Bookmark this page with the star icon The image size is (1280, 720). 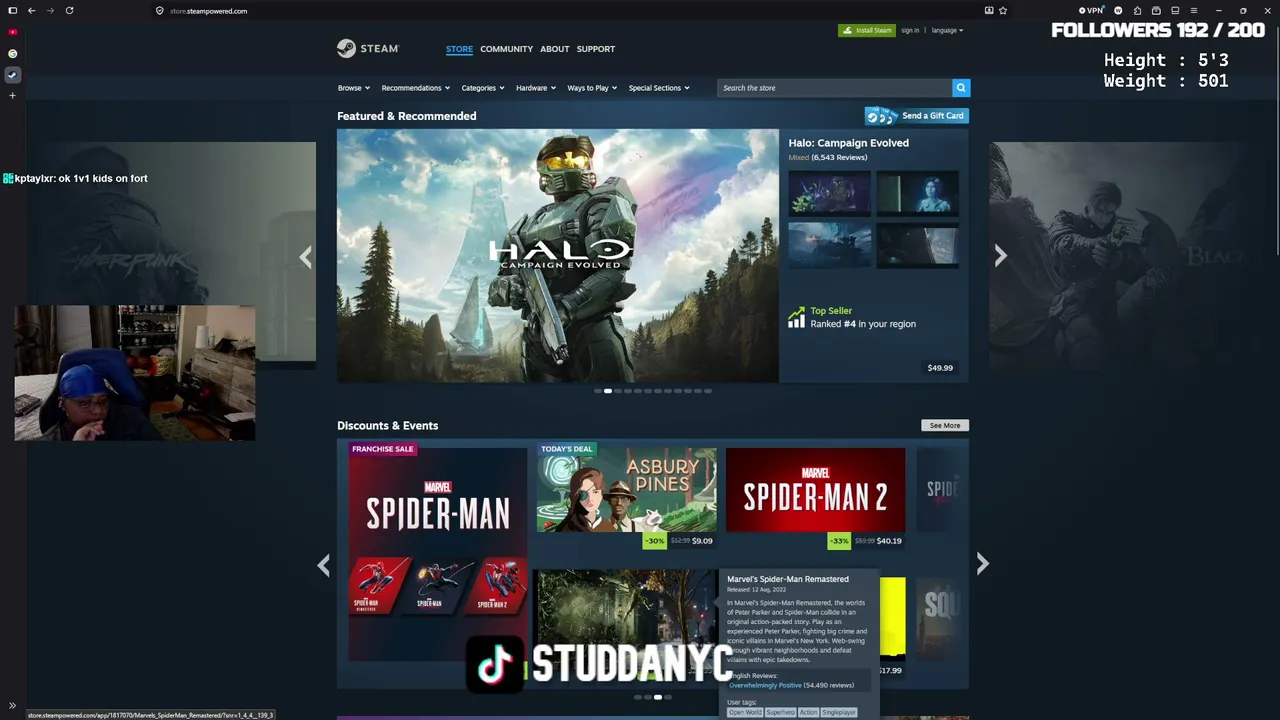[x=1003, y=11]
